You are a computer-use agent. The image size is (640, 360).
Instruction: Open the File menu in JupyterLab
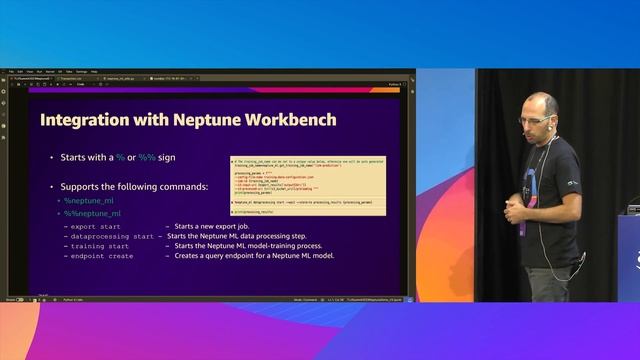[x=11, y=72]
